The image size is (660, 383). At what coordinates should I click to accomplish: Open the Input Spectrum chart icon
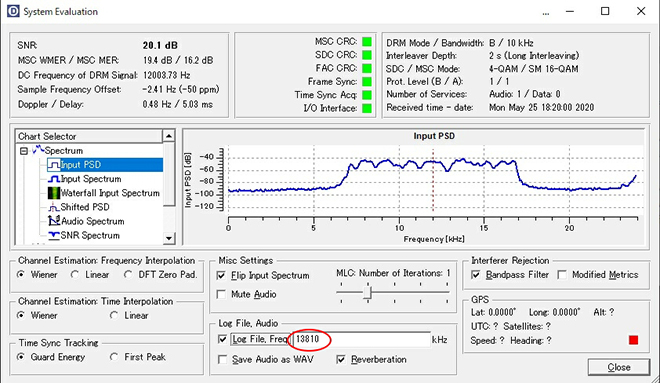54,179
